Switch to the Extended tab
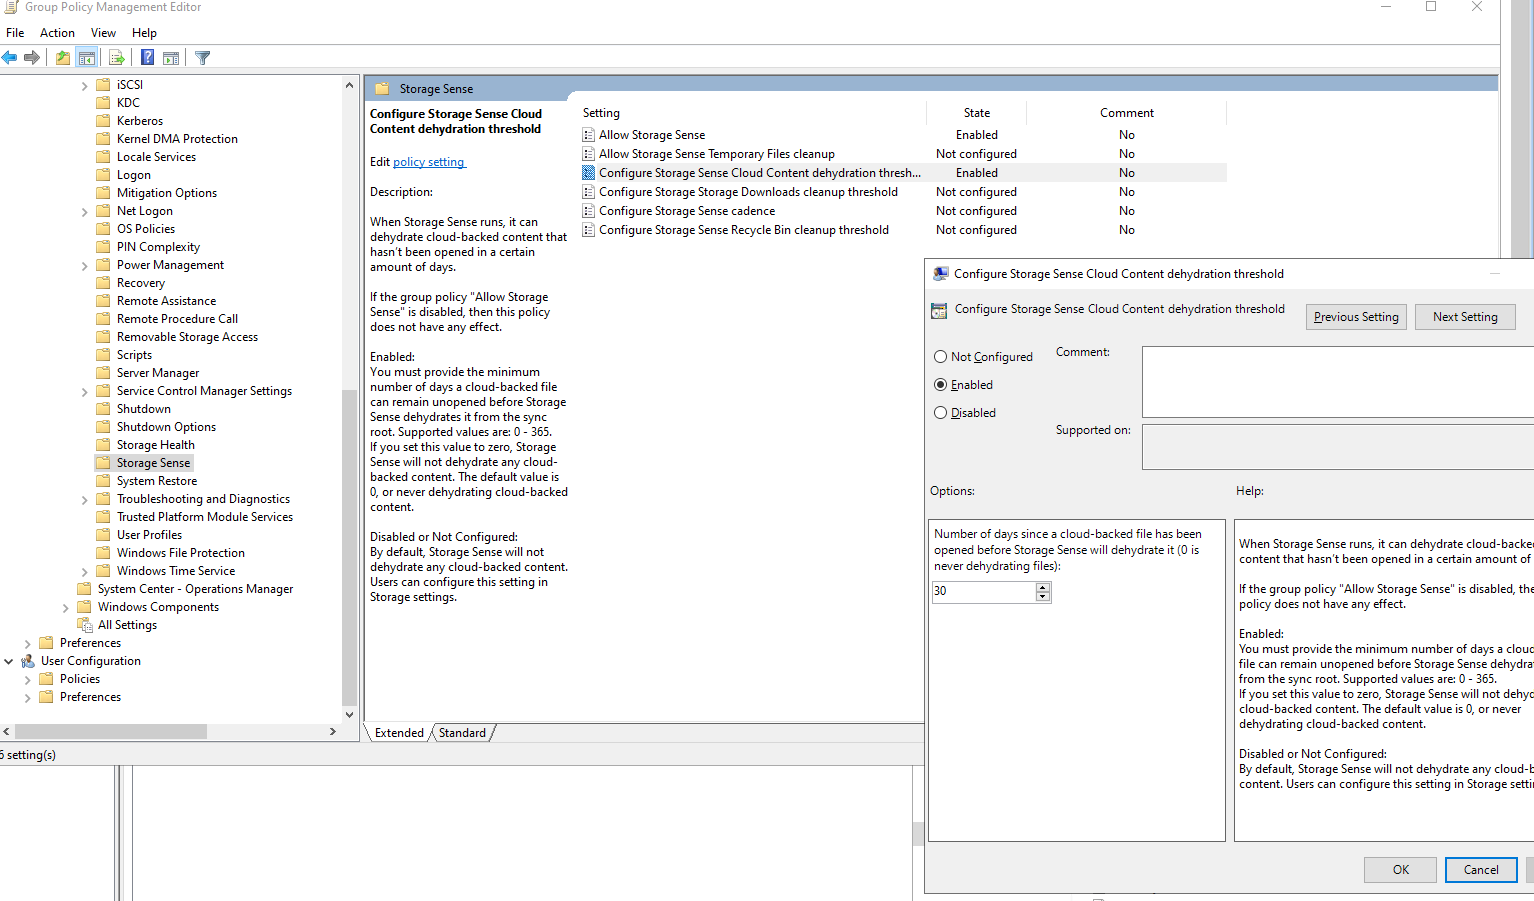The height and width of the screenshot is (901, 1534). coord(399,733)
